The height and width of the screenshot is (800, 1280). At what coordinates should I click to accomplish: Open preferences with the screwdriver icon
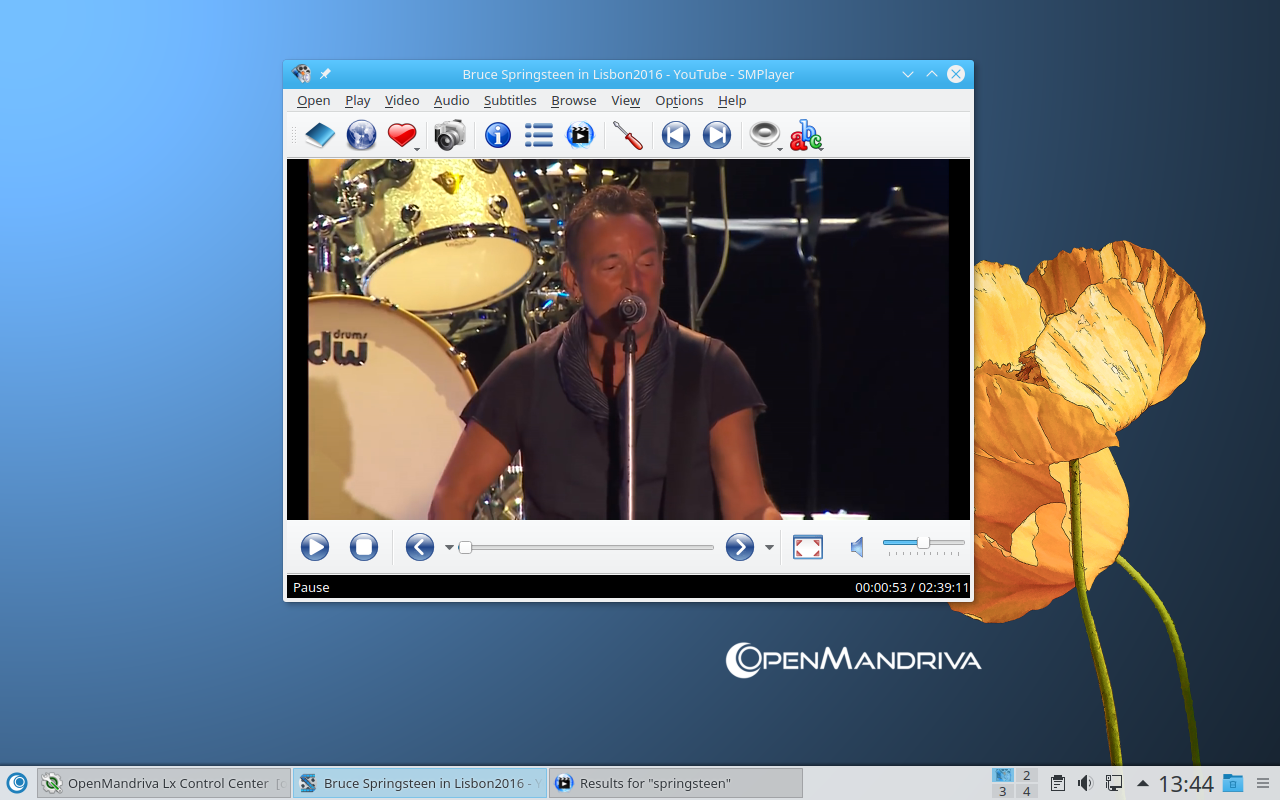click(627, 135)
